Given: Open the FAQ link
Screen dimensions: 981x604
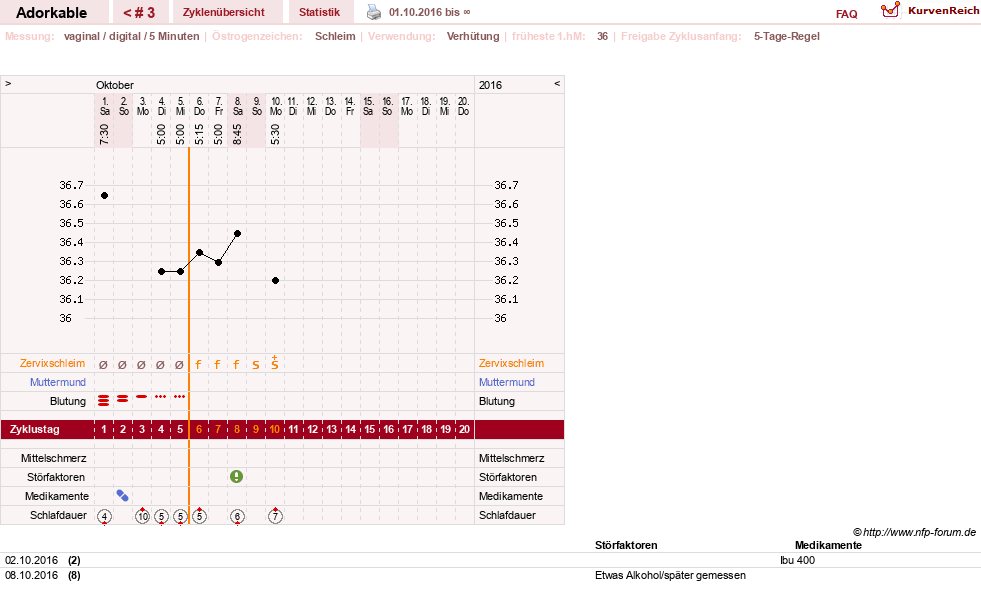Looking at the screenshot, I should (846, 14).
